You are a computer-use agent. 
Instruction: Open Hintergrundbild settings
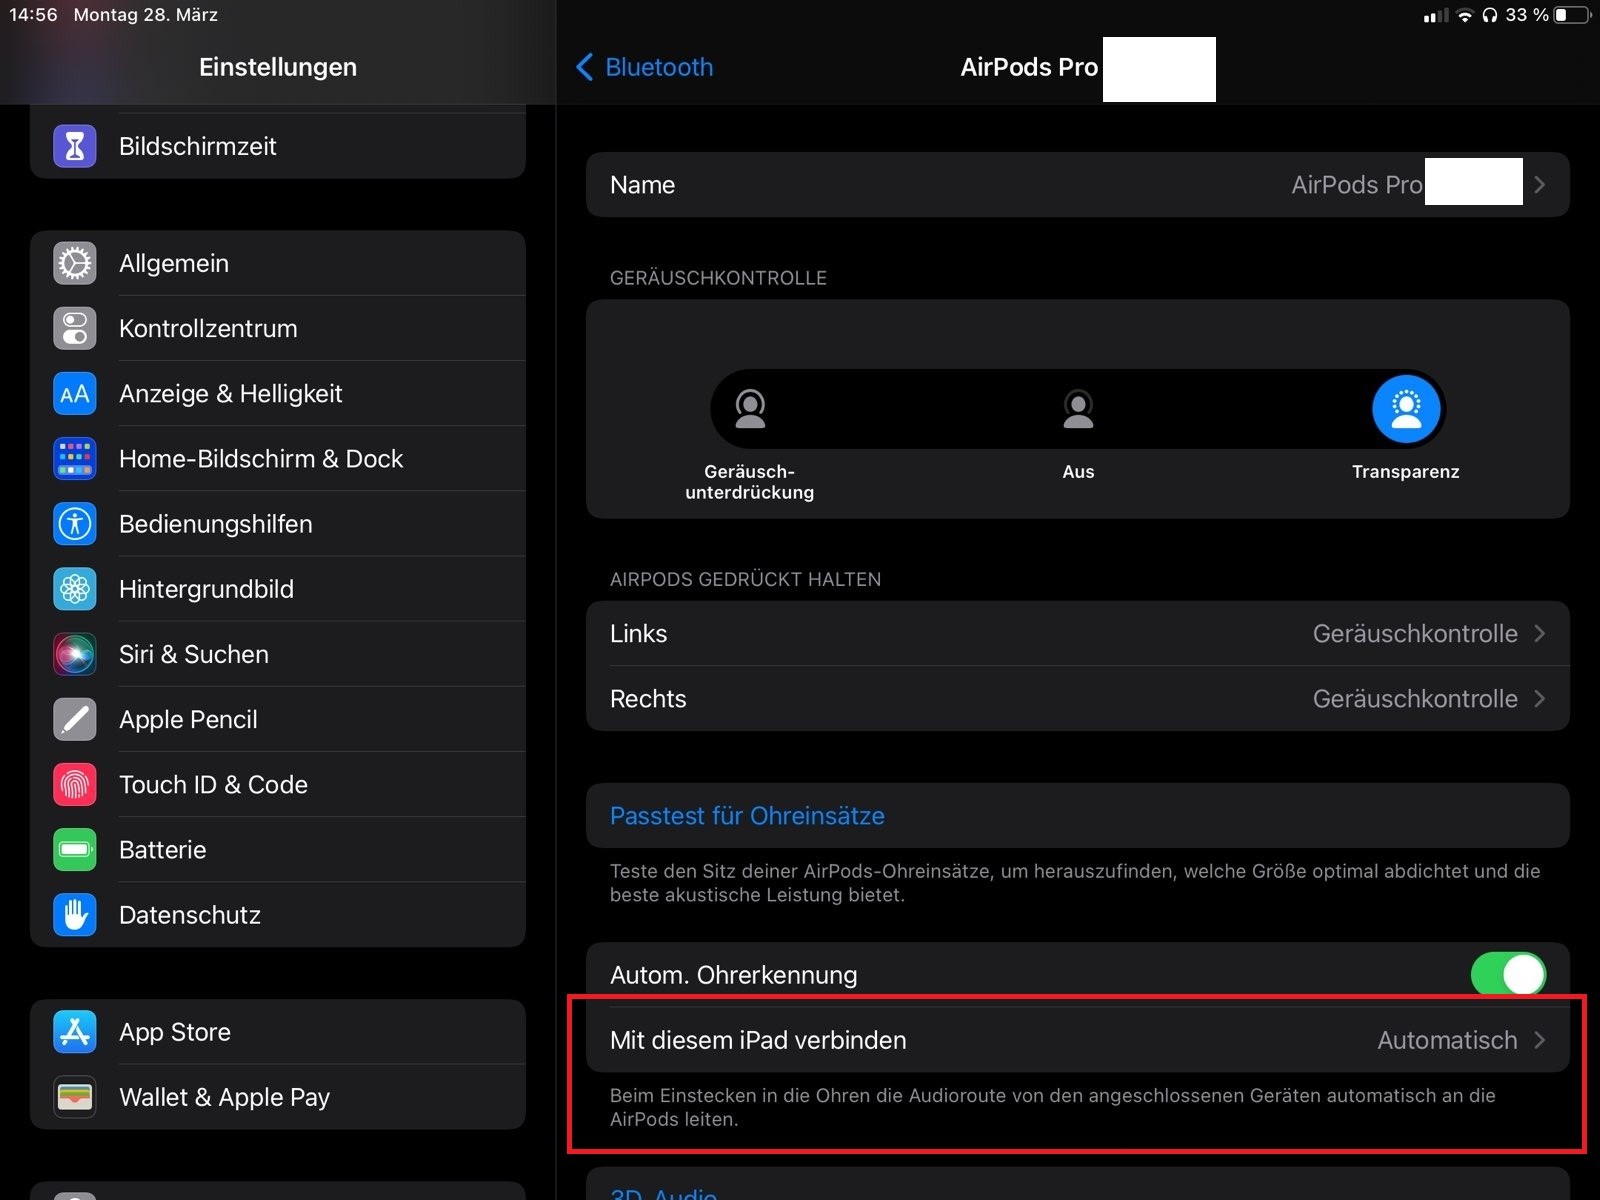(x=278, y=589)
